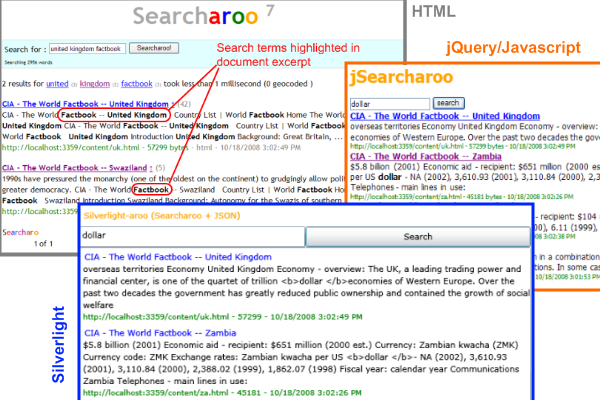Click the '2 results for' summary text
Screen dimensions: 600x400
click(x=23, y=84)
